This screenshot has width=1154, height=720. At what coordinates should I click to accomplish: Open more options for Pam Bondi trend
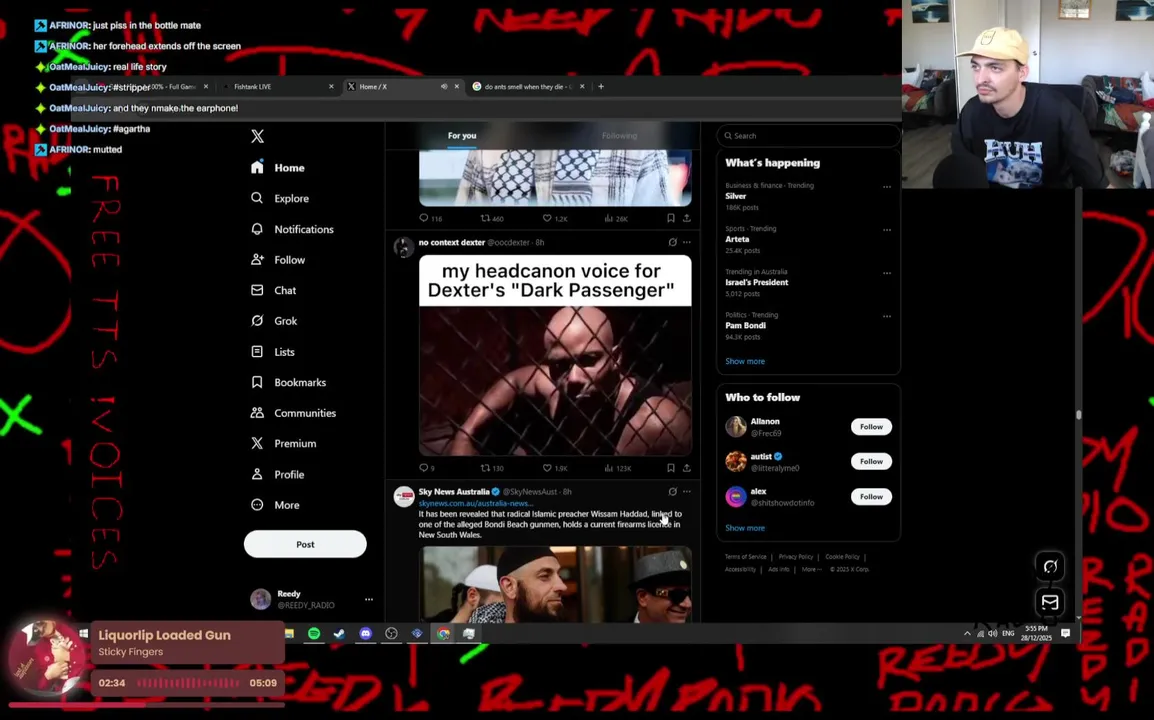click(887, 317)
